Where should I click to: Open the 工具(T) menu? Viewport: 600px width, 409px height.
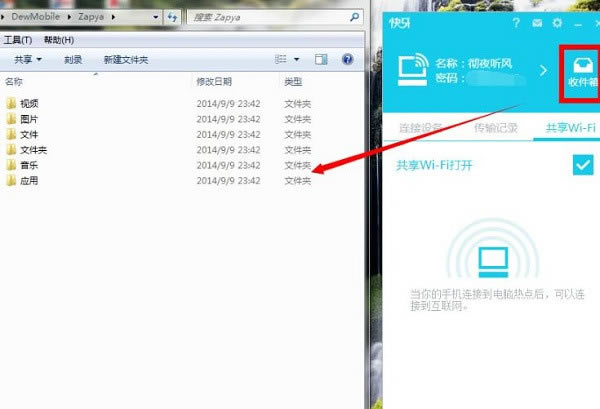coord(18,40)
